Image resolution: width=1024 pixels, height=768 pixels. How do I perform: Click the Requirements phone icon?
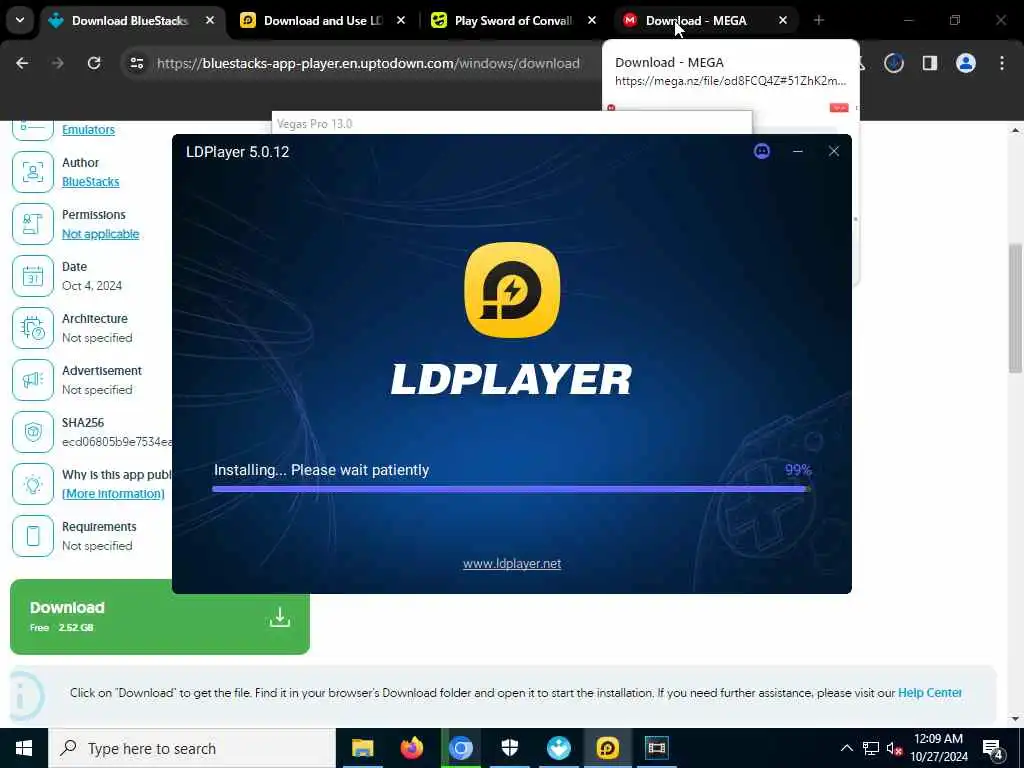click(x=33, y=536)
